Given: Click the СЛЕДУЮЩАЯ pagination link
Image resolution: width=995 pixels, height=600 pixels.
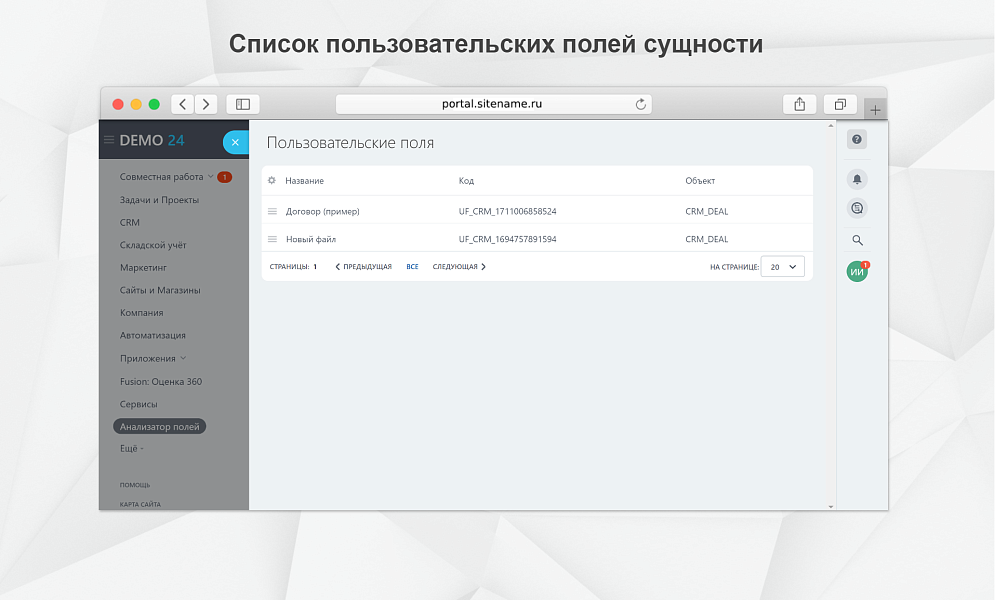Looking at the screenshot, I should (458, 266).
